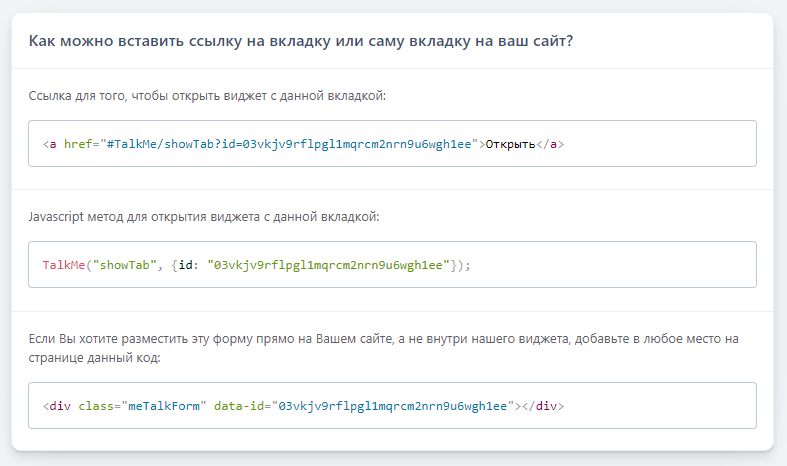Click the href attribute name in first snippet
The image size is (787, 466).
pyautogui.click(x=78, y=144)
